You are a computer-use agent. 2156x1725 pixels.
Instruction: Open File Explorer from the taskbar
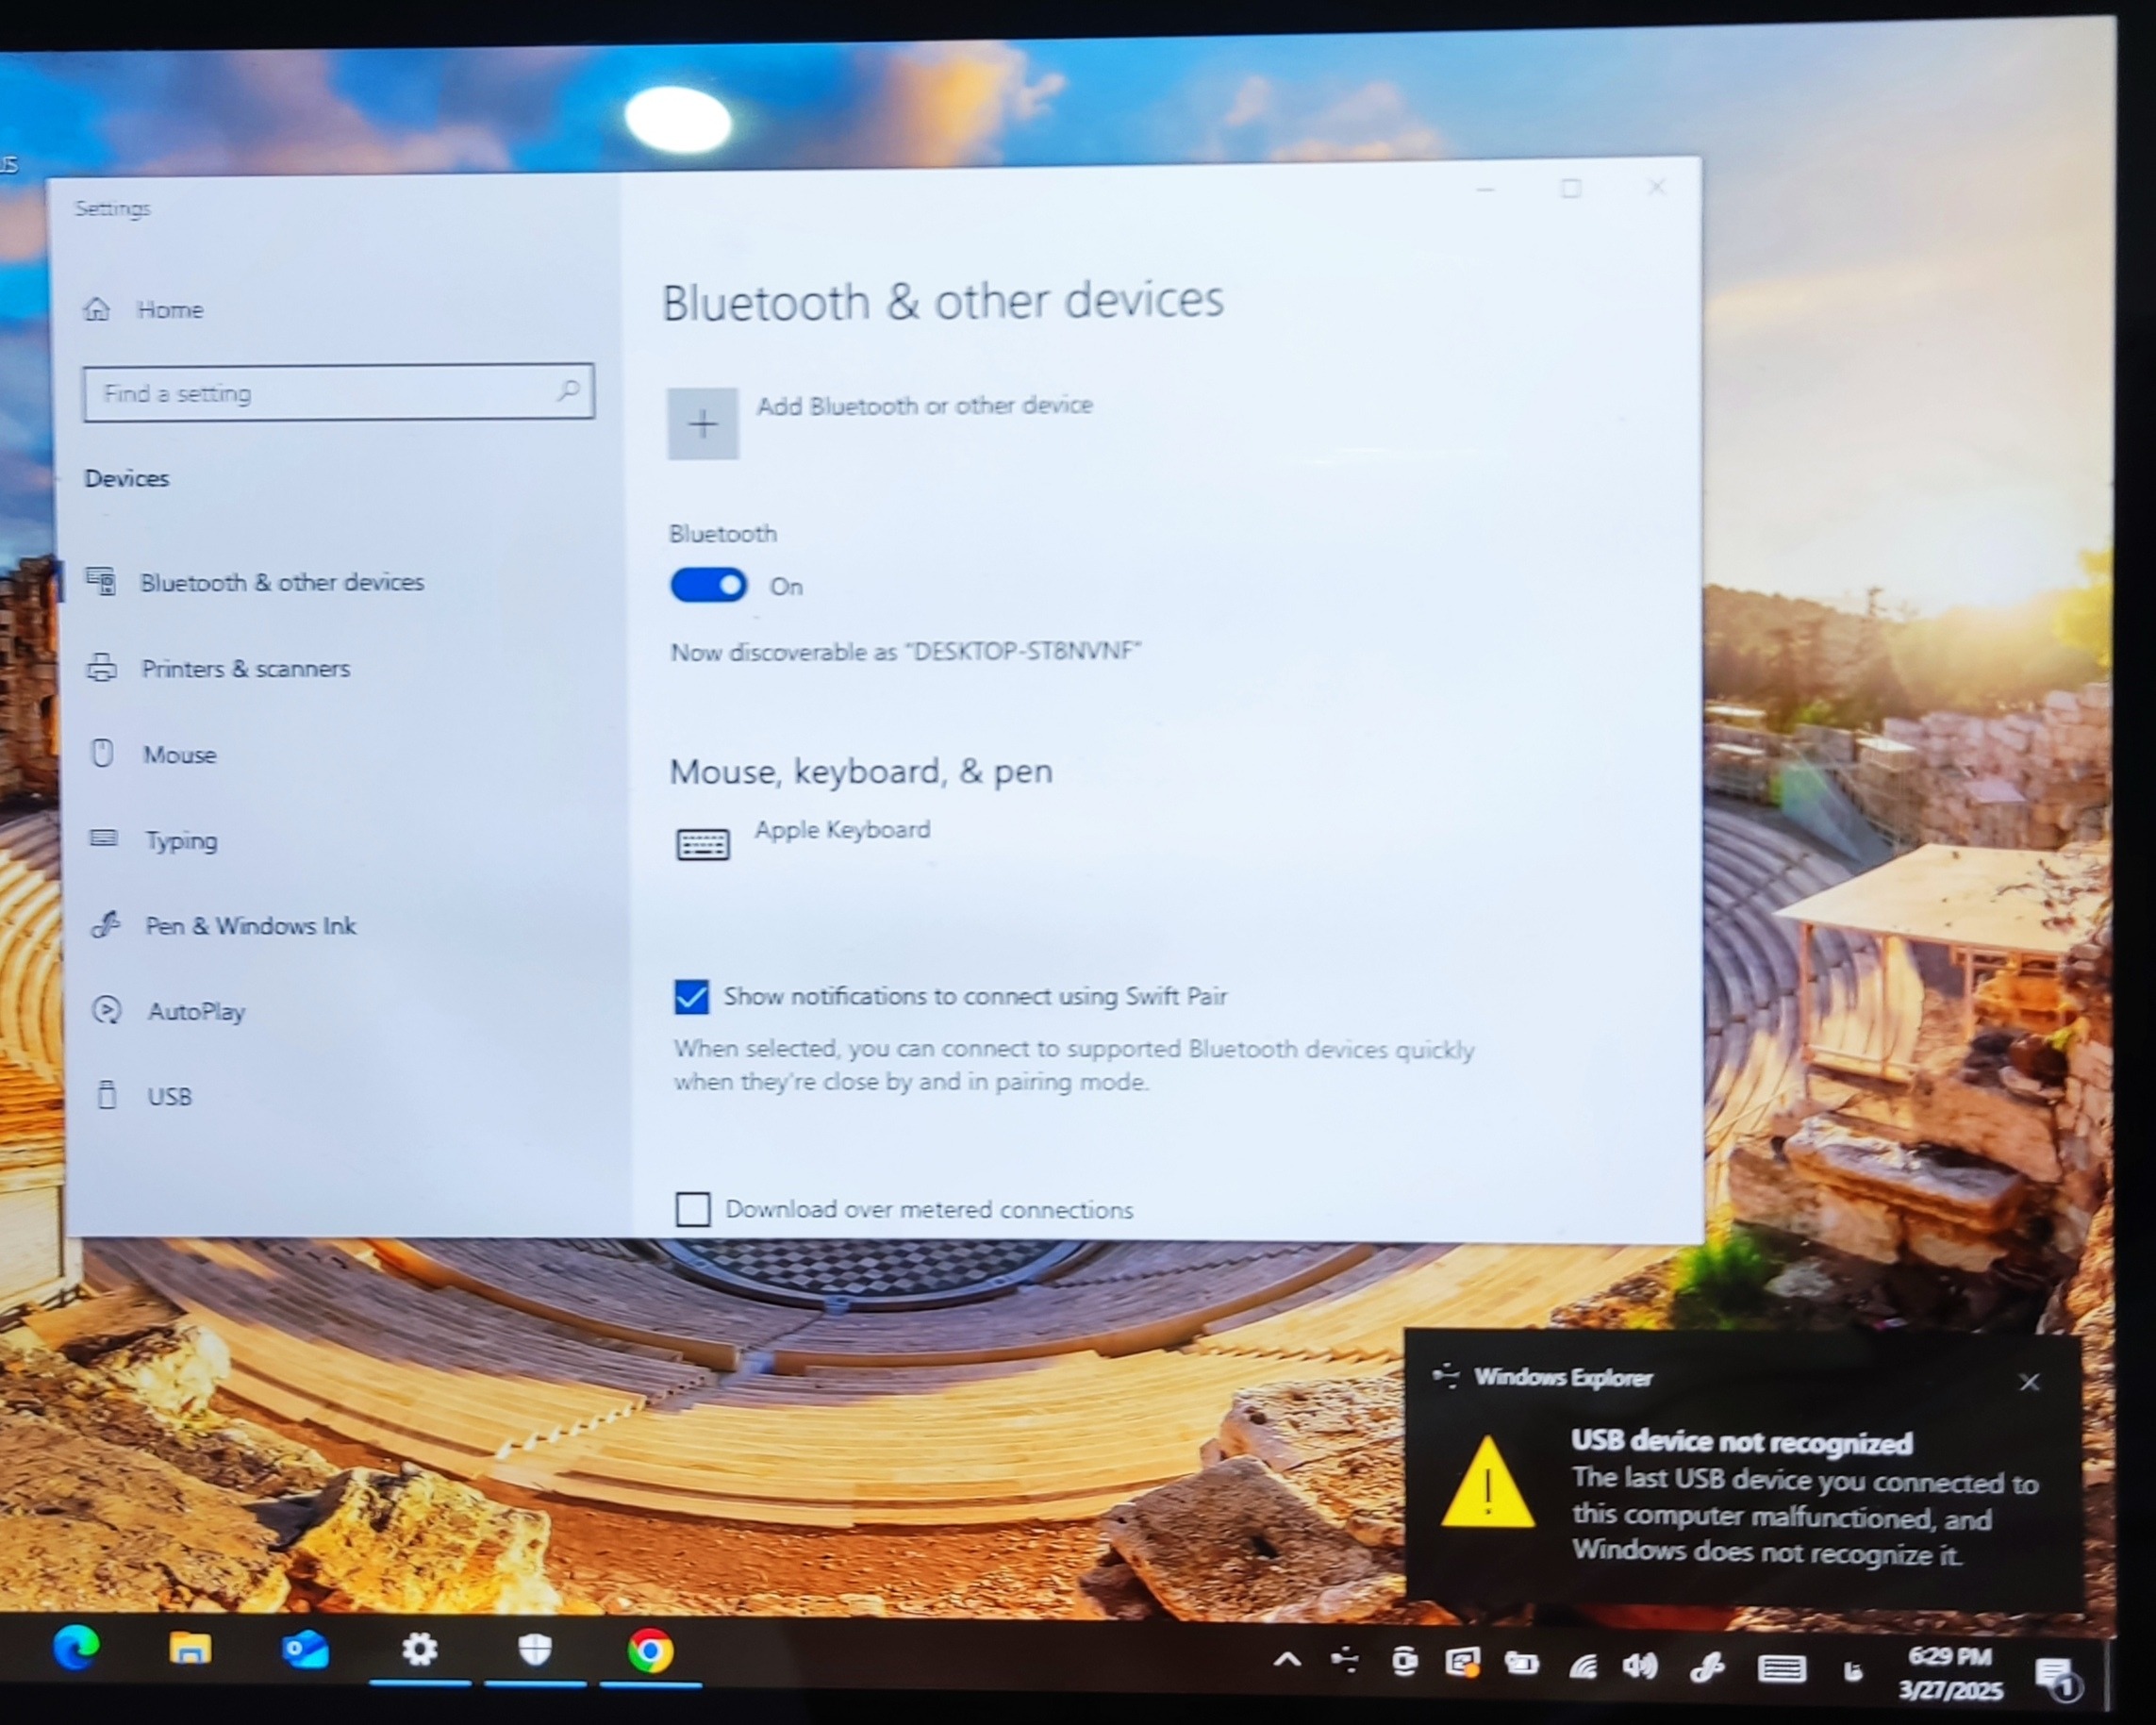pyautogui.click(x=190, y=1648)
